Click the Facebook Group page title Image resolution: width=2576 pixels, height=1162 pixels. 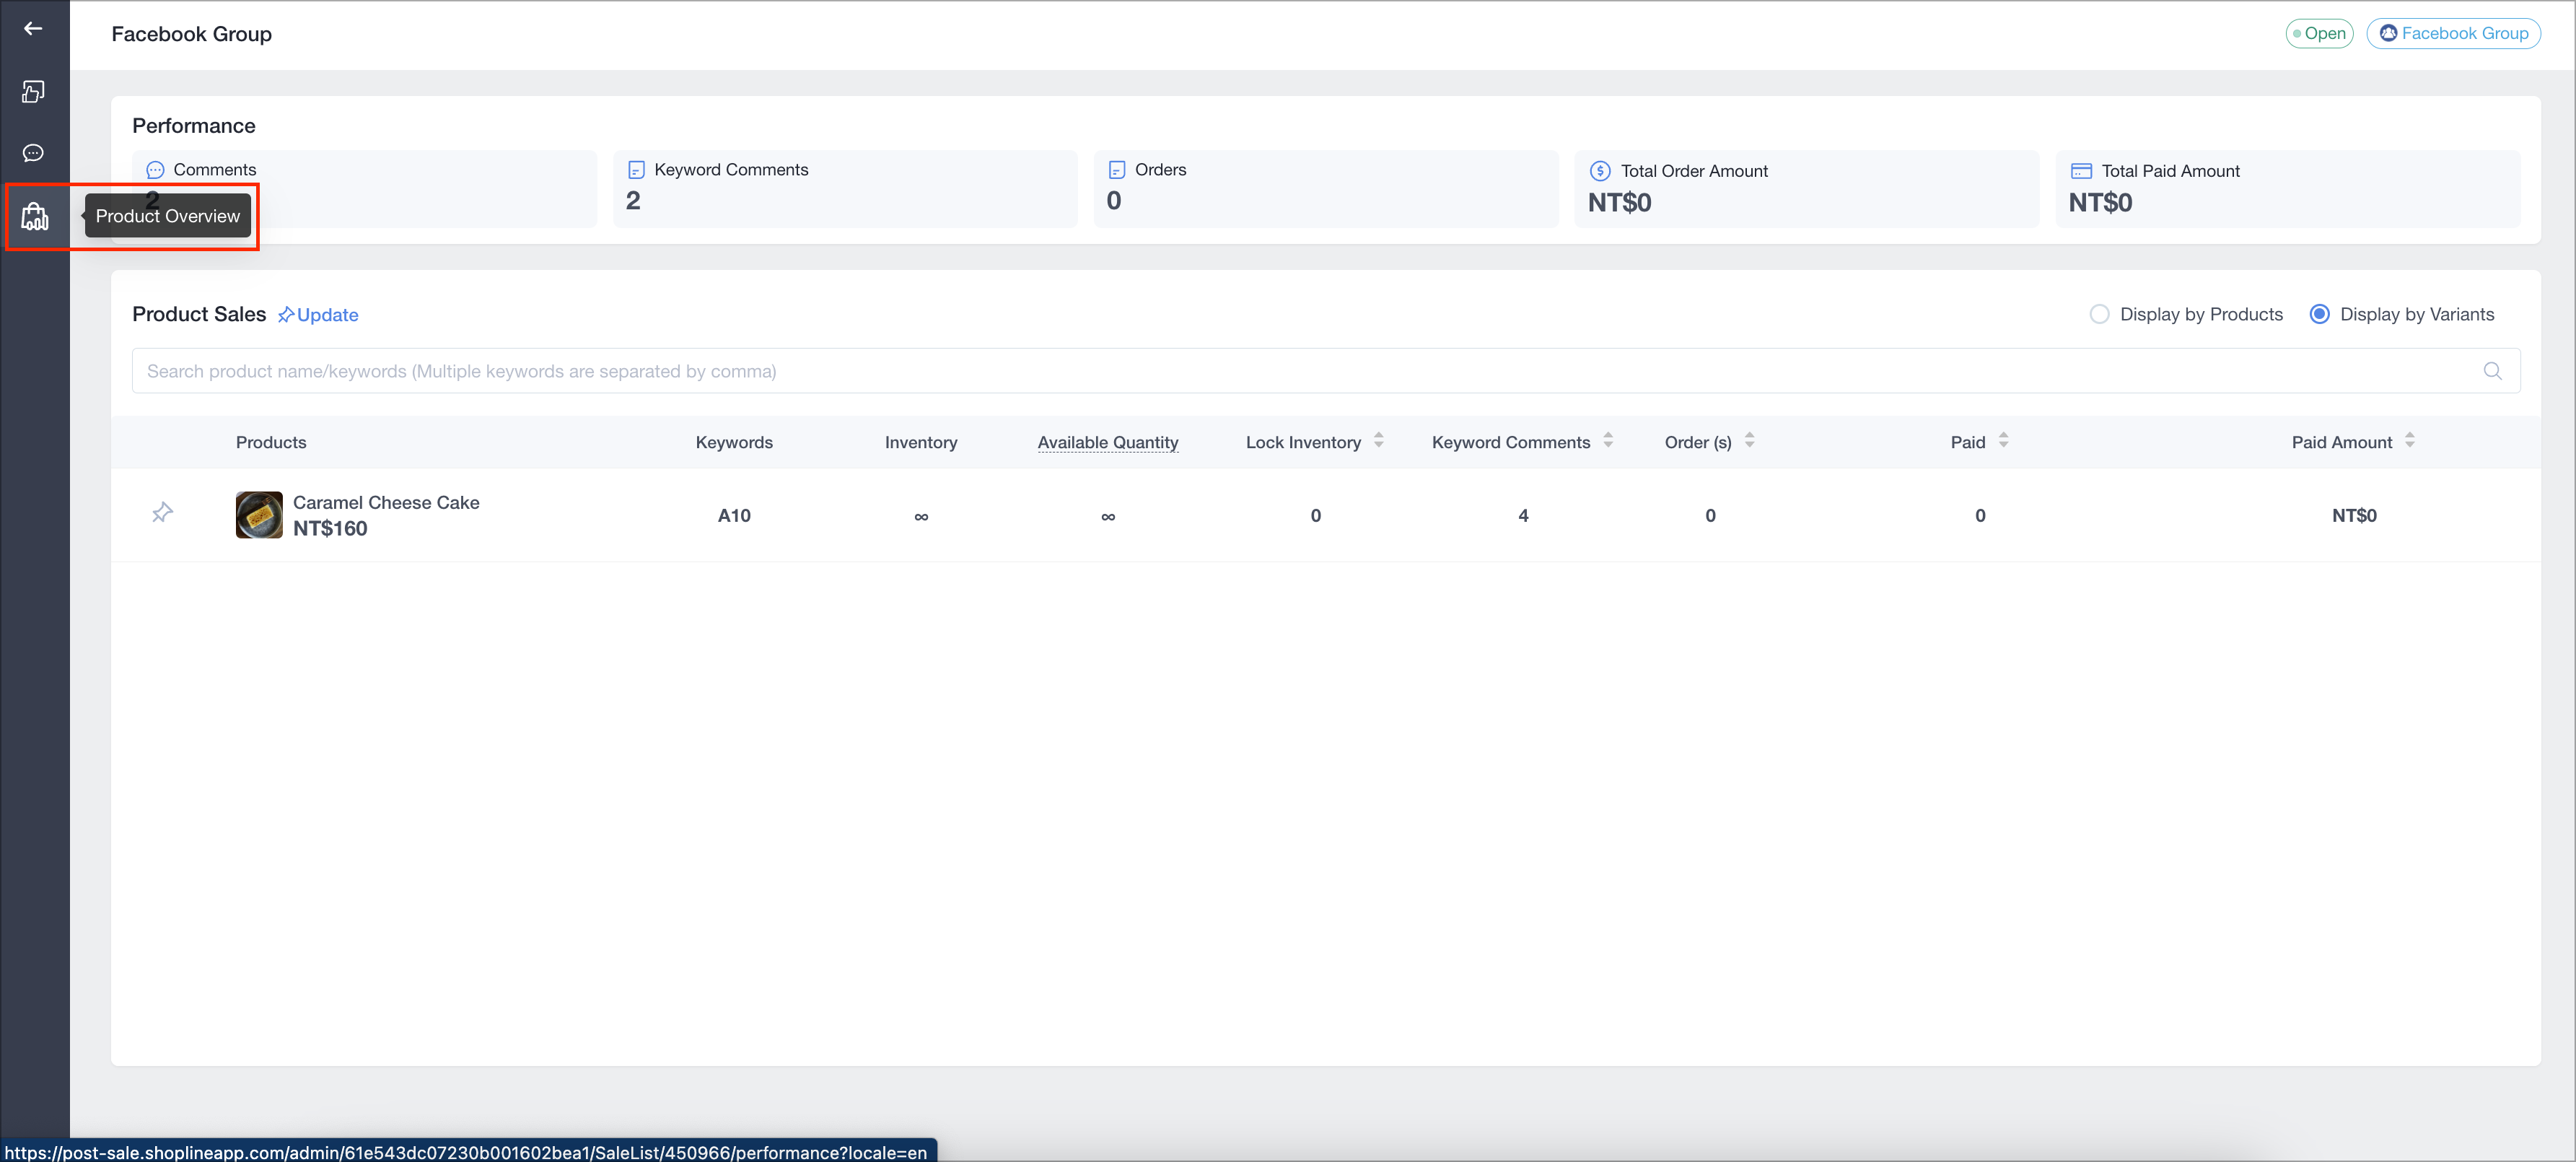192,34
